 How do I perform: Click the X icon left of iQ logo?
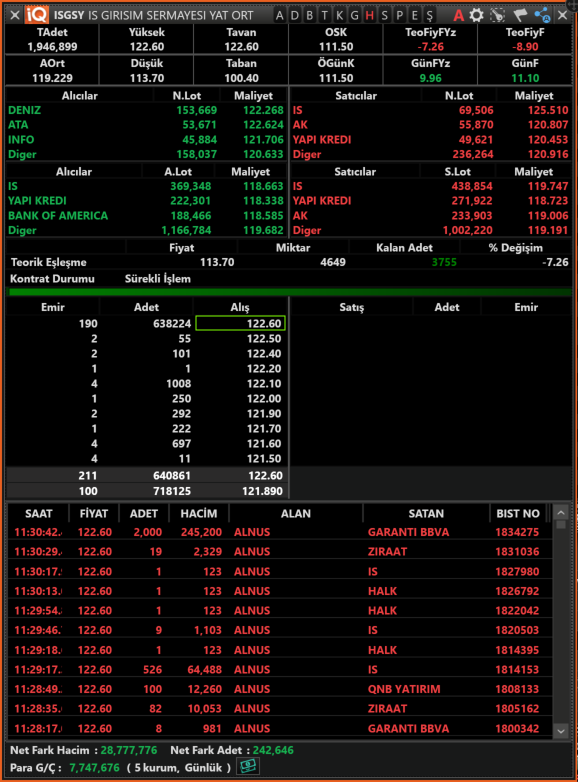(14, 15)
